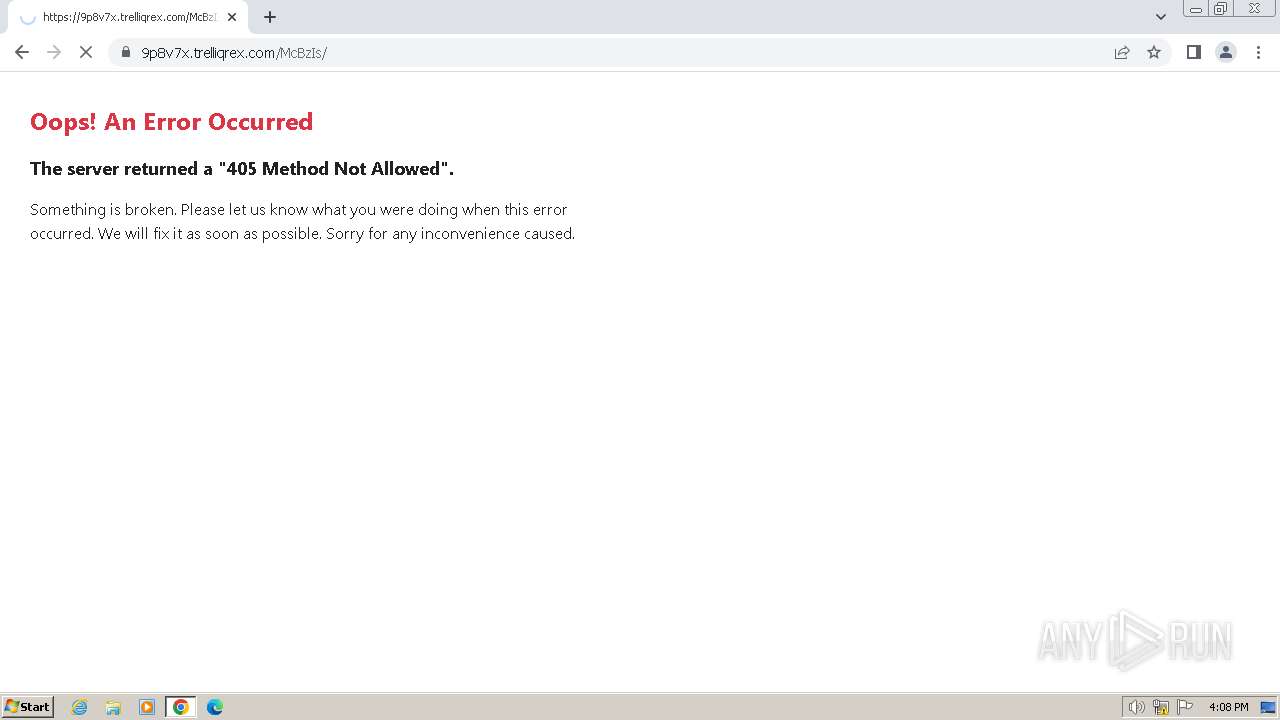
Task: Click the 'Oops! An Error Occurred' heading
Action: pyautogui.click(x=171, y=122)
